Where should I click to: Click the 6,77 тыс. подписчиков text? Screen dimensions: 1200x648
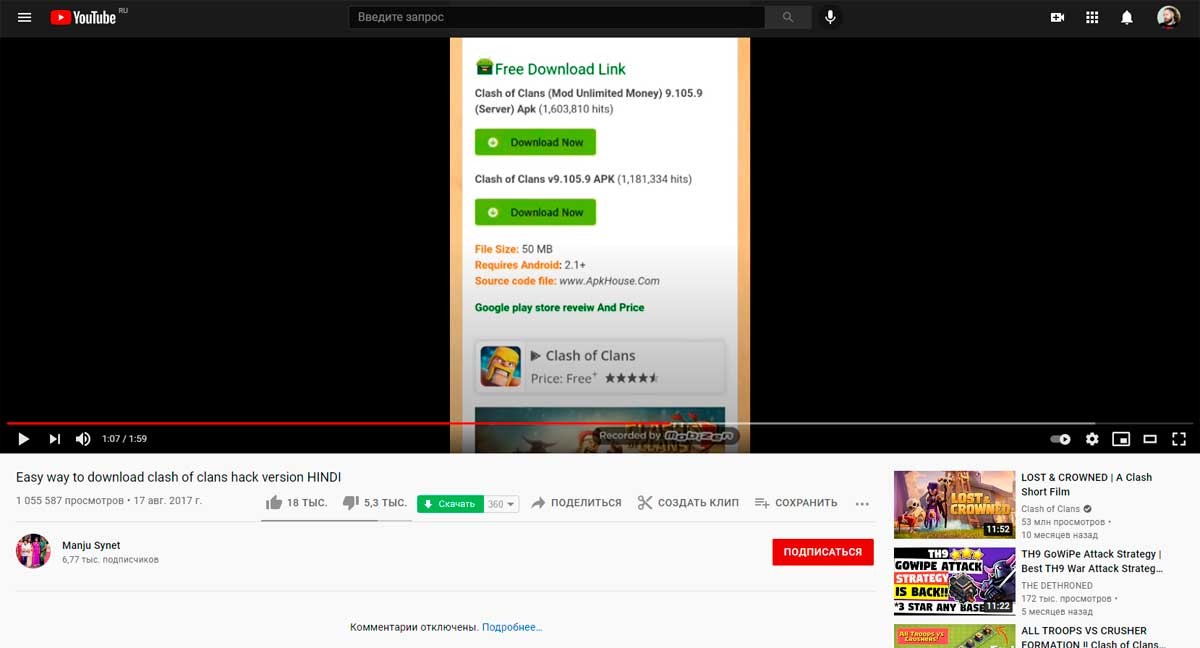pos(110,560)
